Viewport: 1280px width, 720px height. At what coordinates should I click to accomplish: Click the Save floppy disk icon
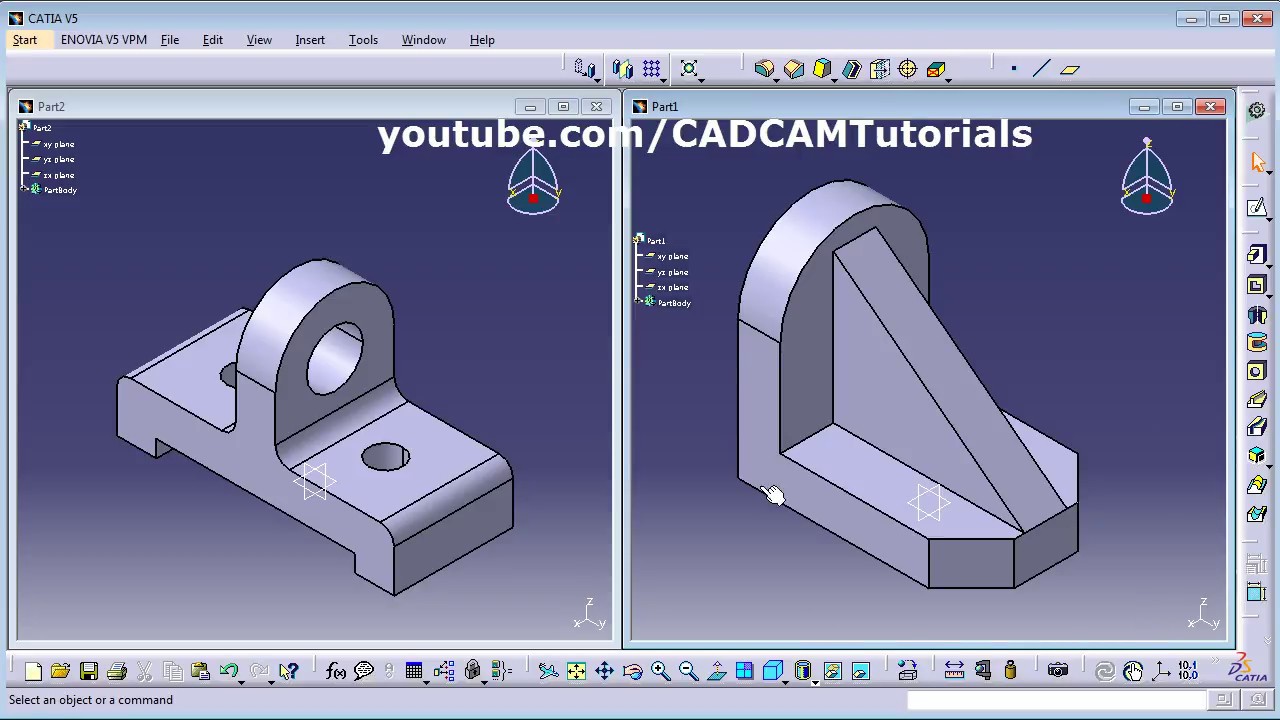coord(89,671)
